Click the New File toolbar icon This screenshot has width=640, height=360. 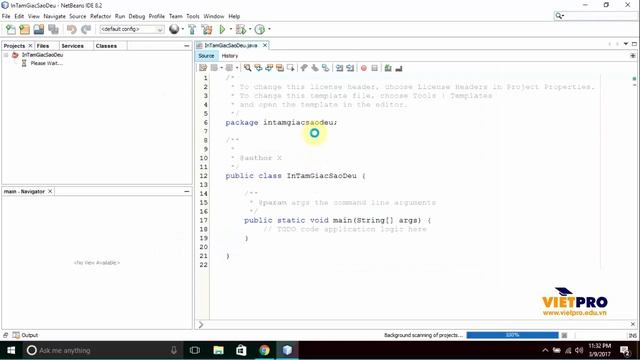(x=11, y=29)
